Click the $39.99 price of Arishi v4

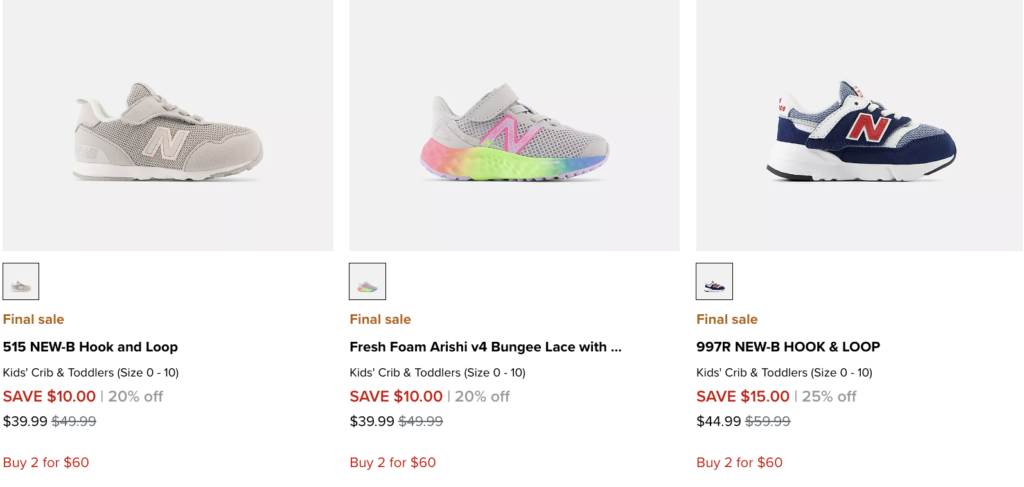(x=372, y=421)
